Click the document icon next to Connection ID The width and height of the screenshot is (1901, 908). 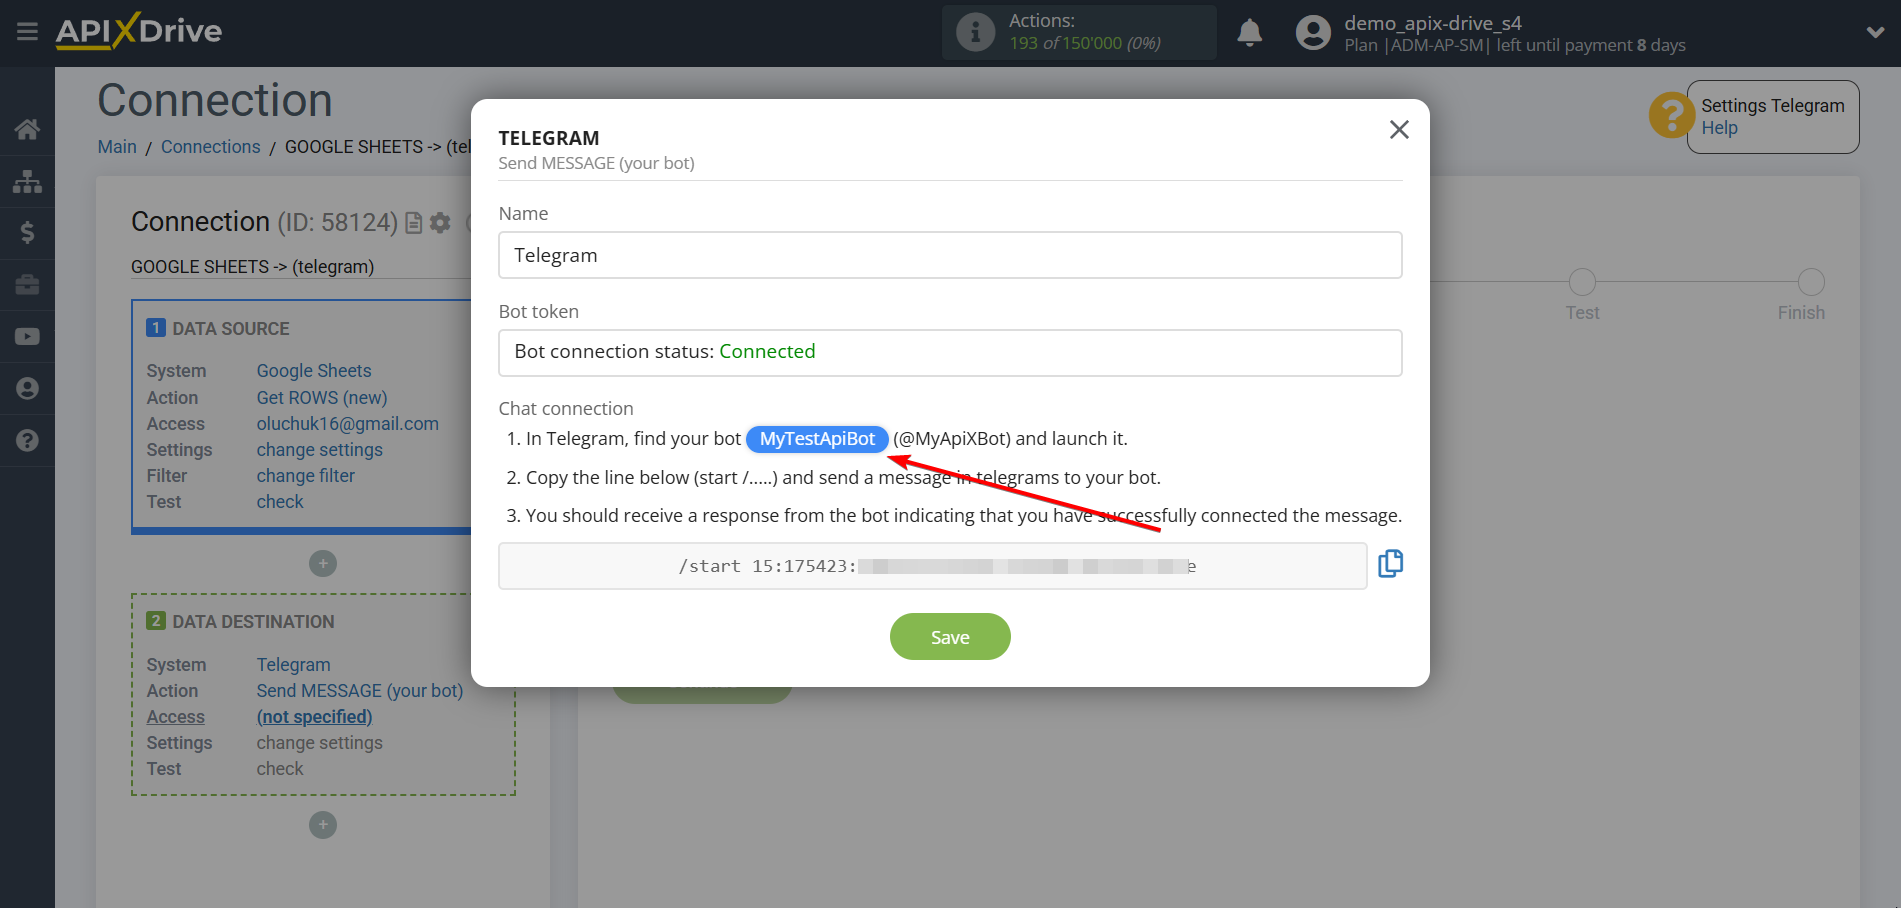click(x=413, y=223)
